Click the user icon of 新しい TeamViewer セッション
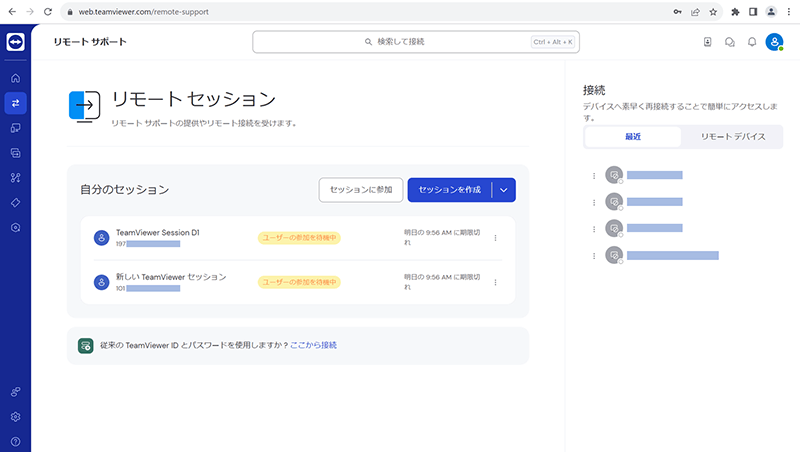 pos(102,282)
